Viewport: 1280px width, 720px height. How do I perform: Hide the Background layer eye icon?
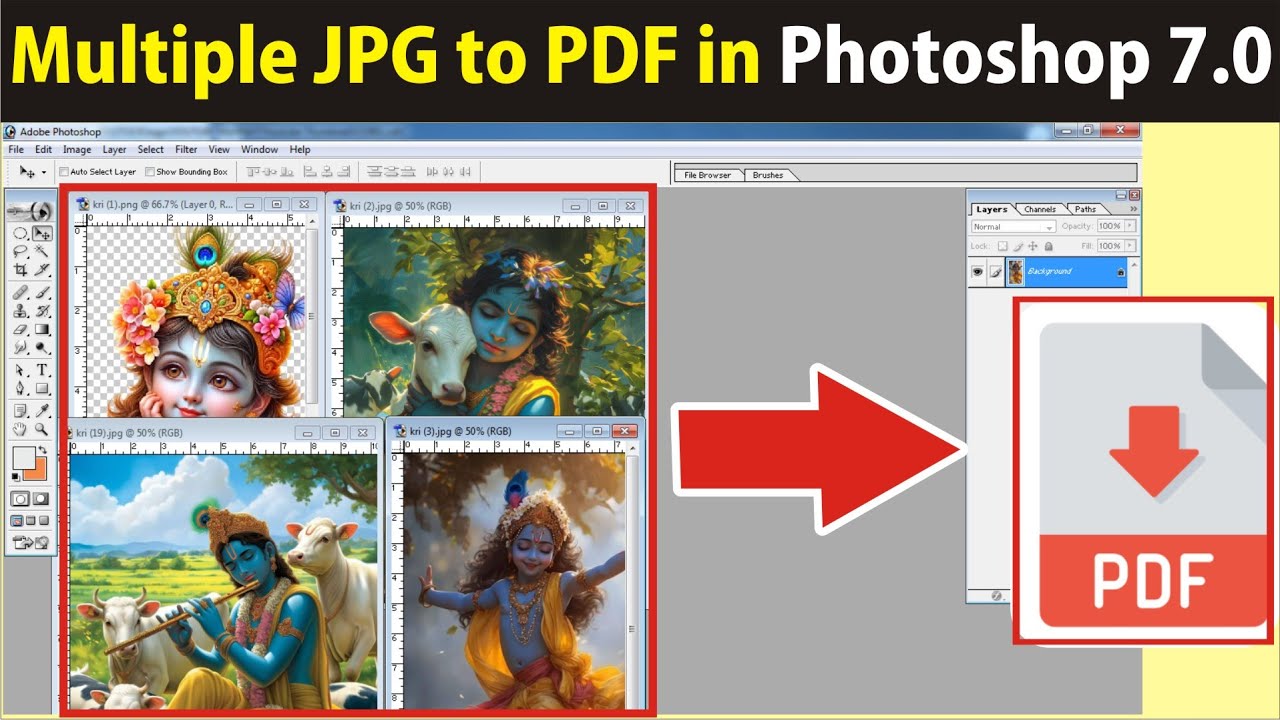(978, 271)
